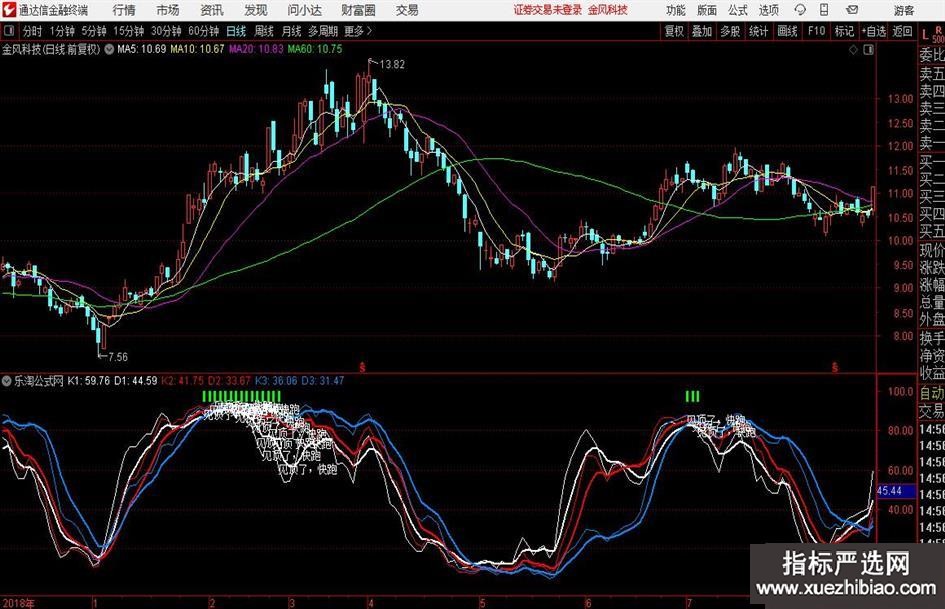Click the D3: 31.47 indicator value

point(322,381)
